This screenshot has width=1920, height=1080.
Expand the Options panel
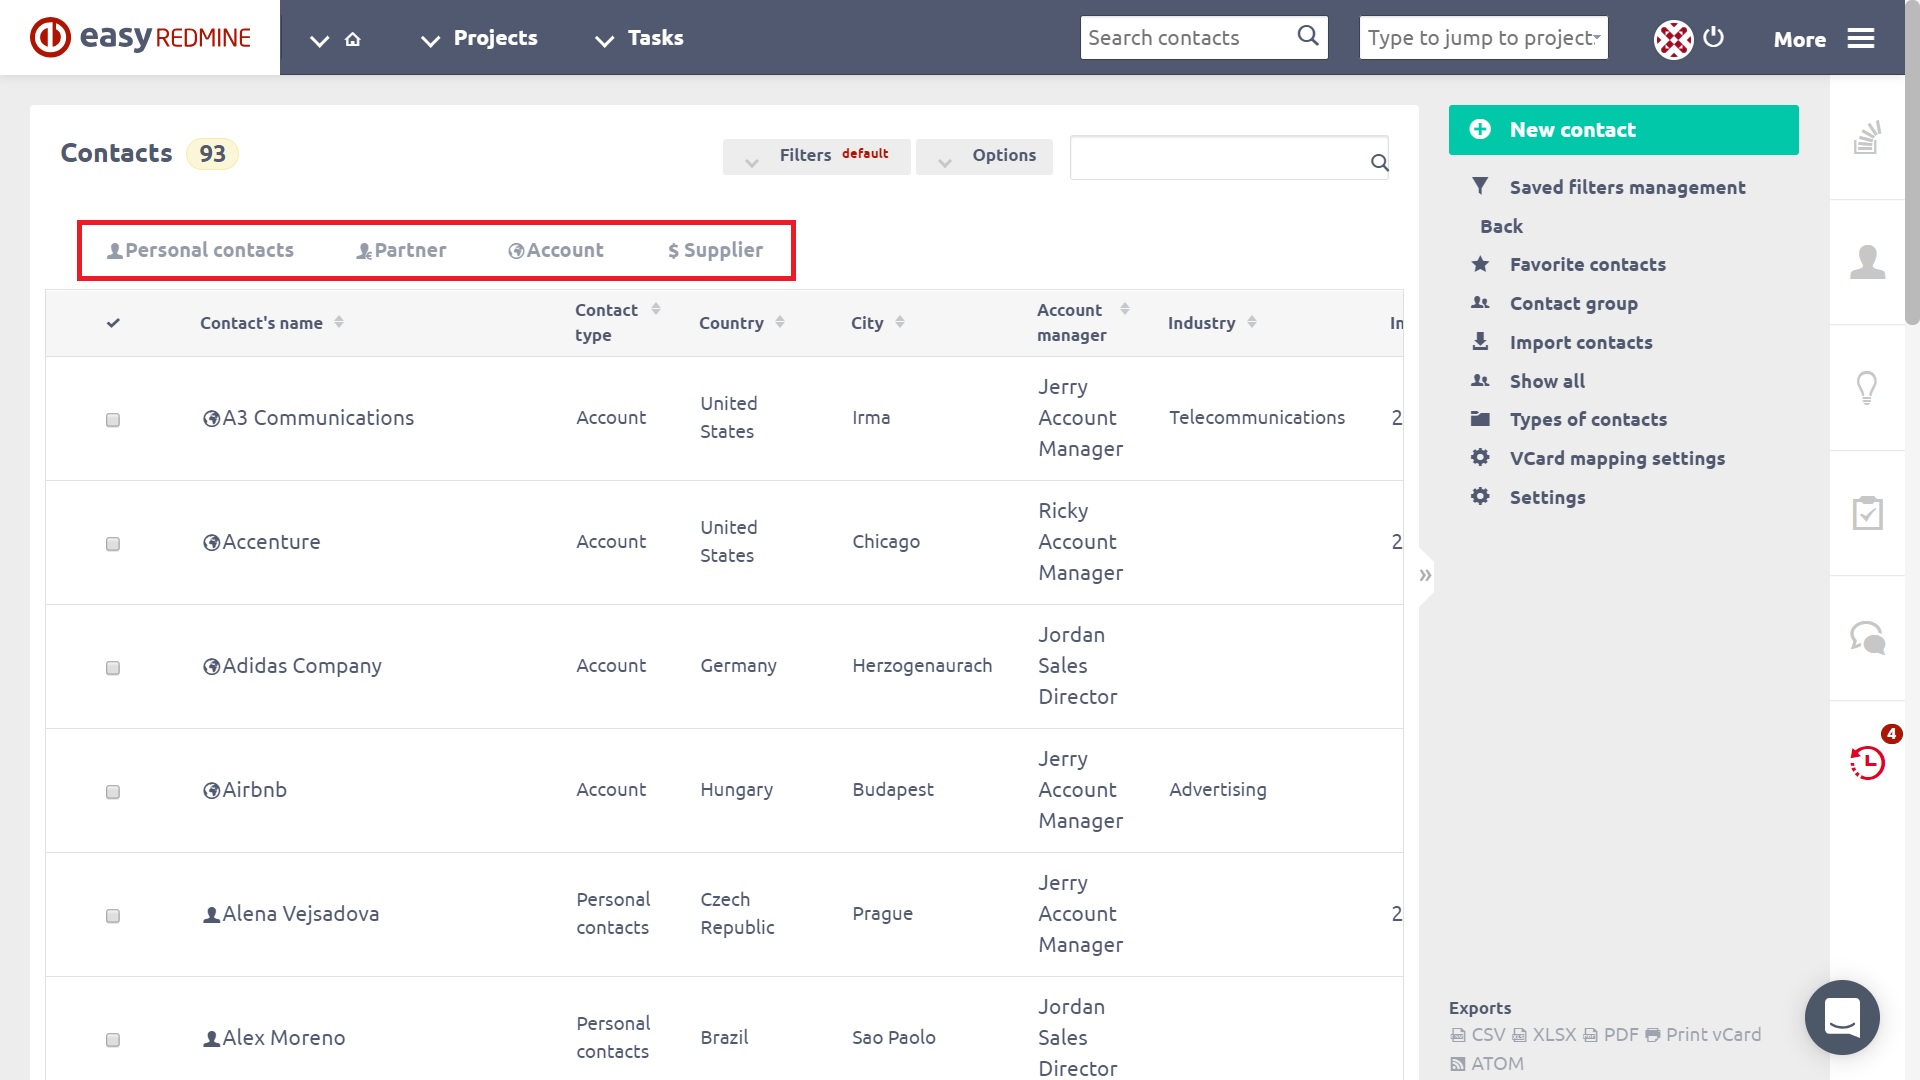click(x=984, y=156)
